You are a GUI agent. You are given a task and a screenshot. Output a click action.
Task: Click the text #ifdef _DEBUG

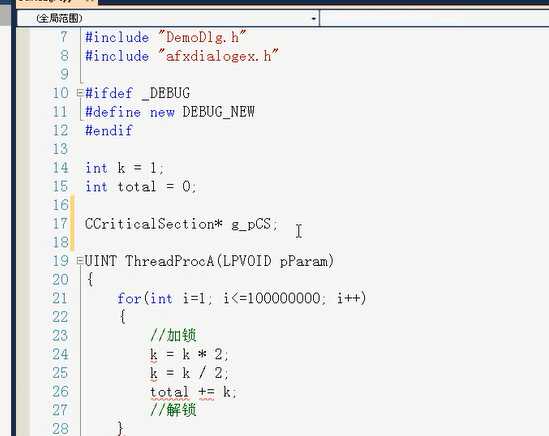(138, 93)
